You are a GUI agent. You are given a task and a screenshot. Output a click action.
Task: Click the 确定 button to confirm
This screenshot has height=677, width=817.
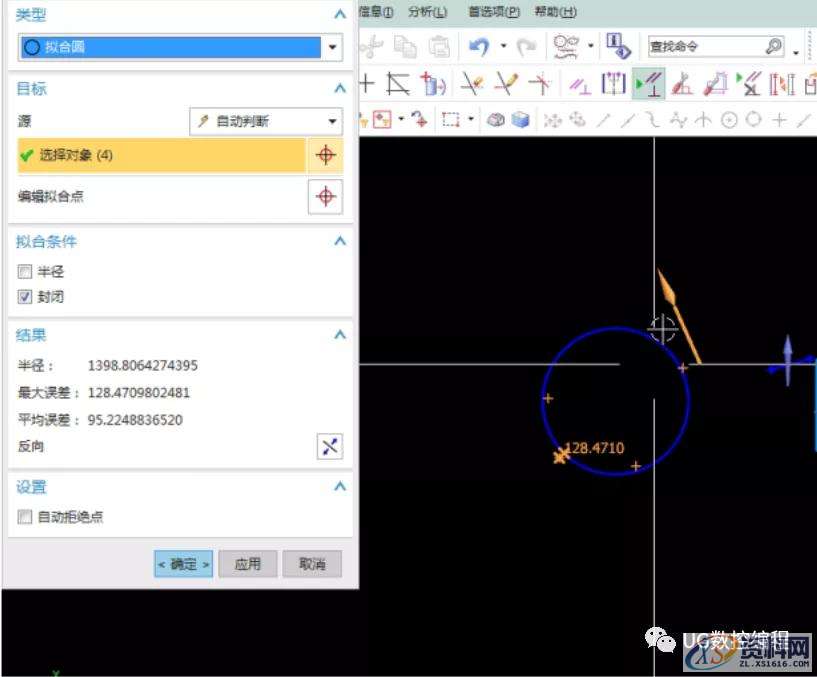click(183, 563)
